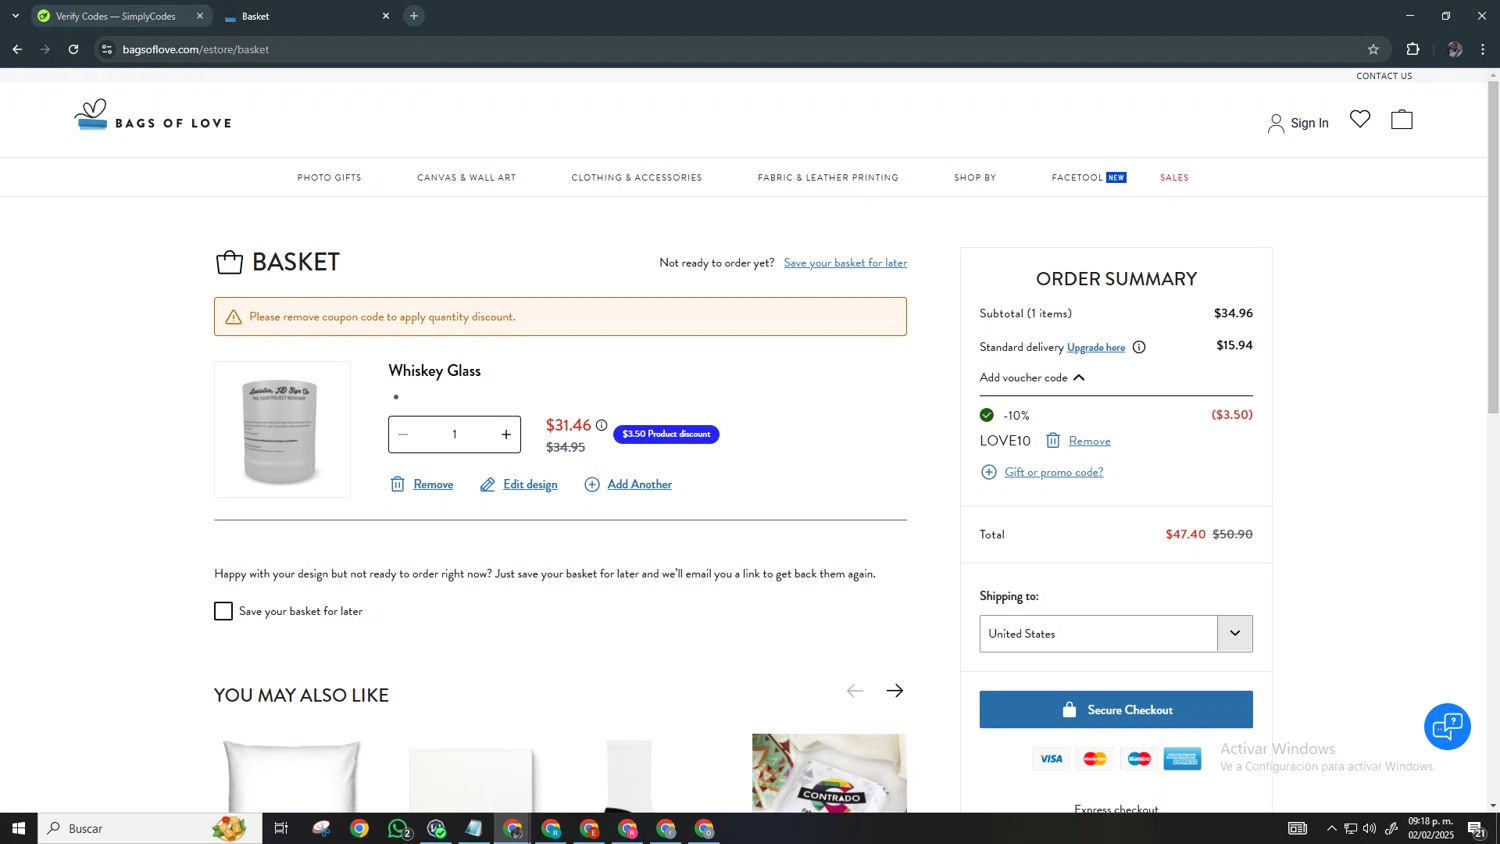Viewport: 1500px width, 844px height.
Task: Click the Whiskey Glass product title
Action: (x=435, y=371)
